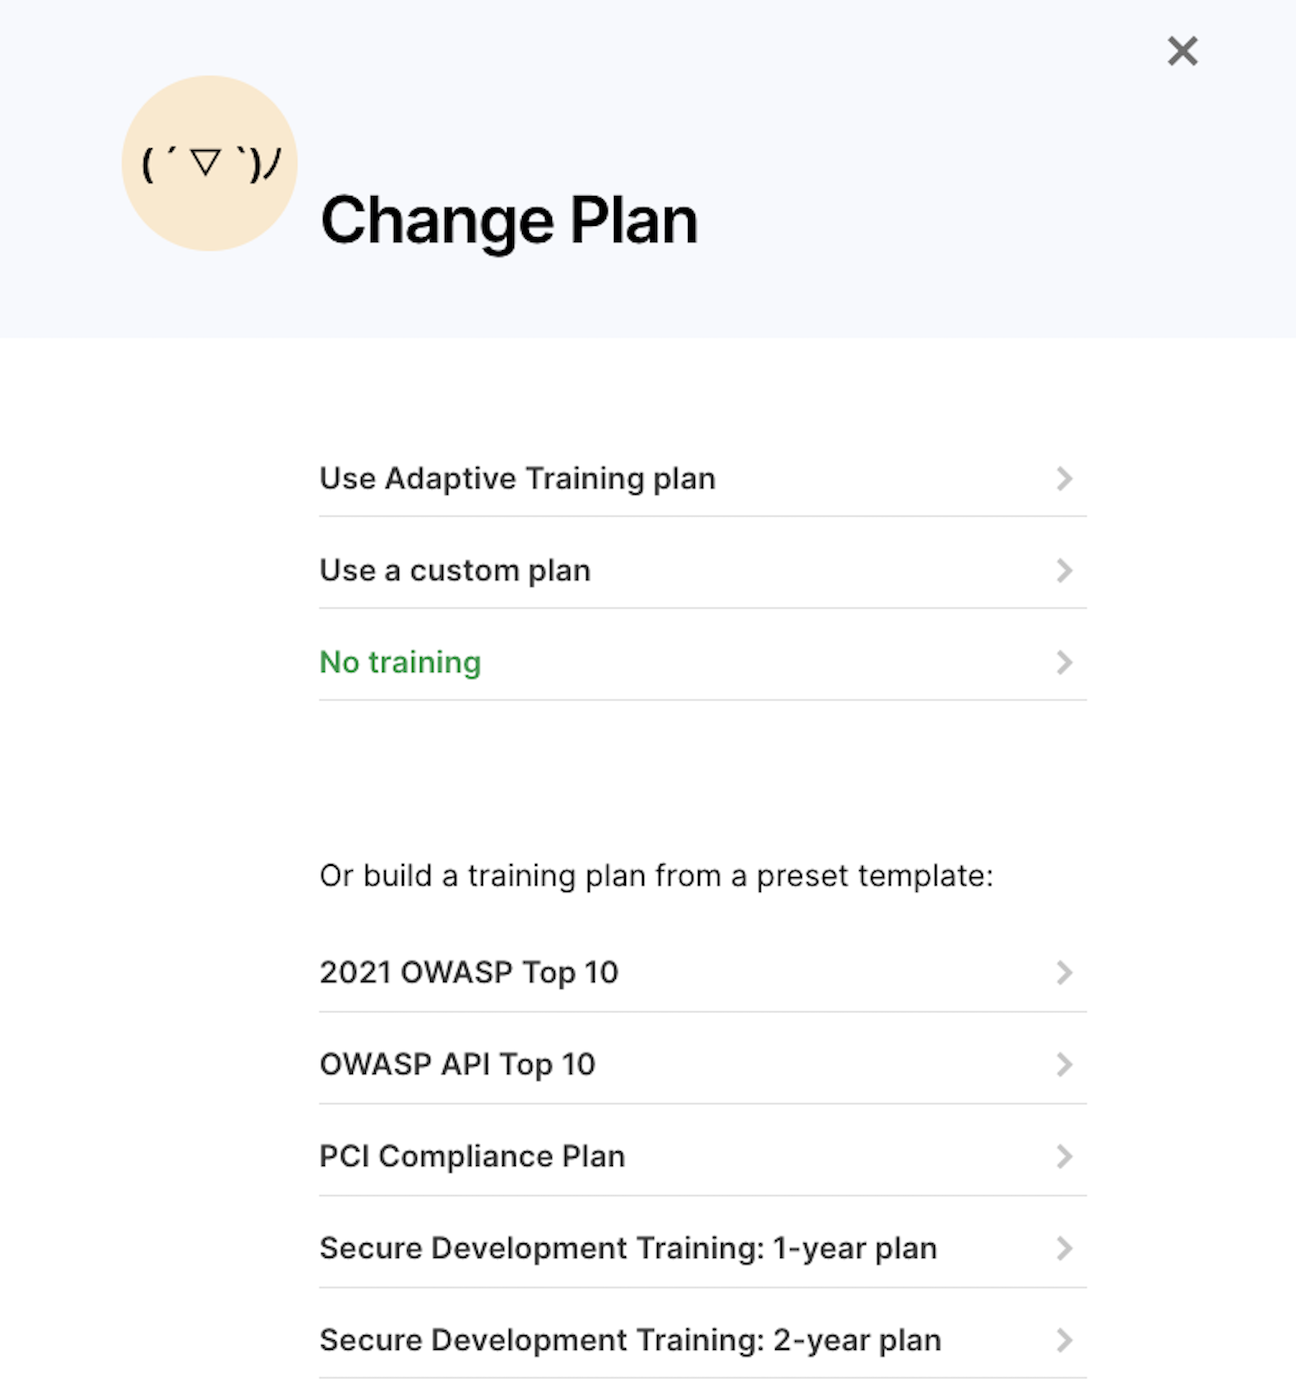Choose OWASP API Top 10 template
1296x1395 pixels.
[457, 1065]
